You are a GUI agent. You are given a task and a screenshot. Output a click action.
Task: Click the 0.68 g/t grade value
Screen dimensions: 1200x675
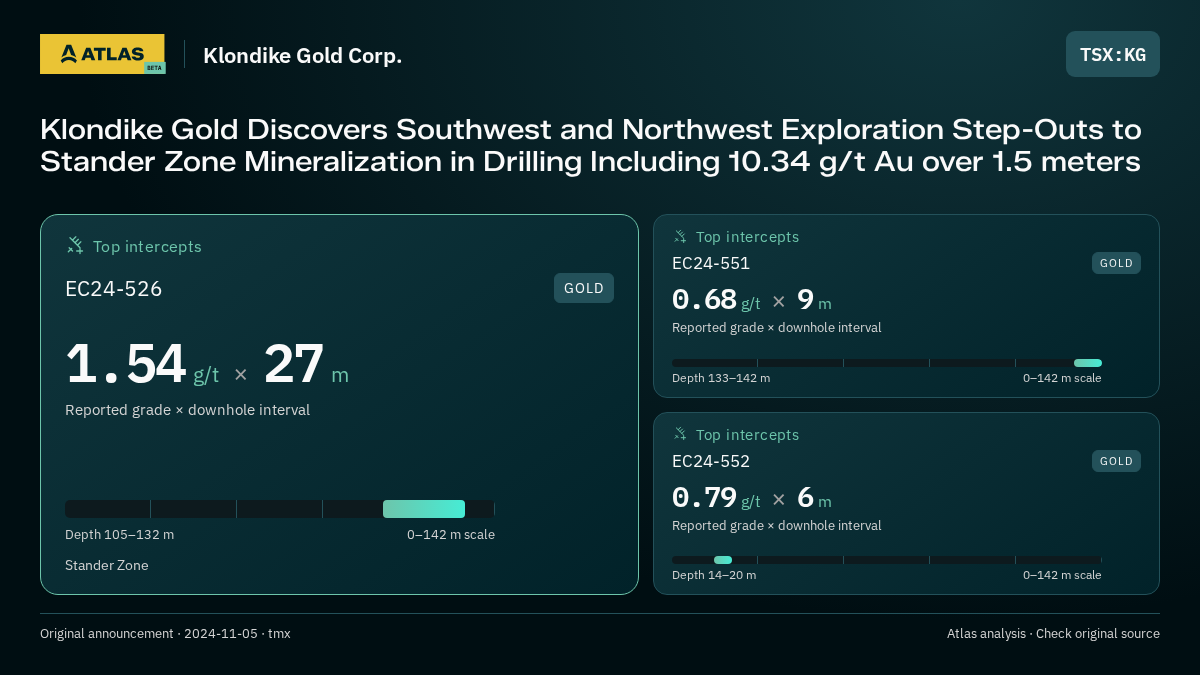point(716,299)
